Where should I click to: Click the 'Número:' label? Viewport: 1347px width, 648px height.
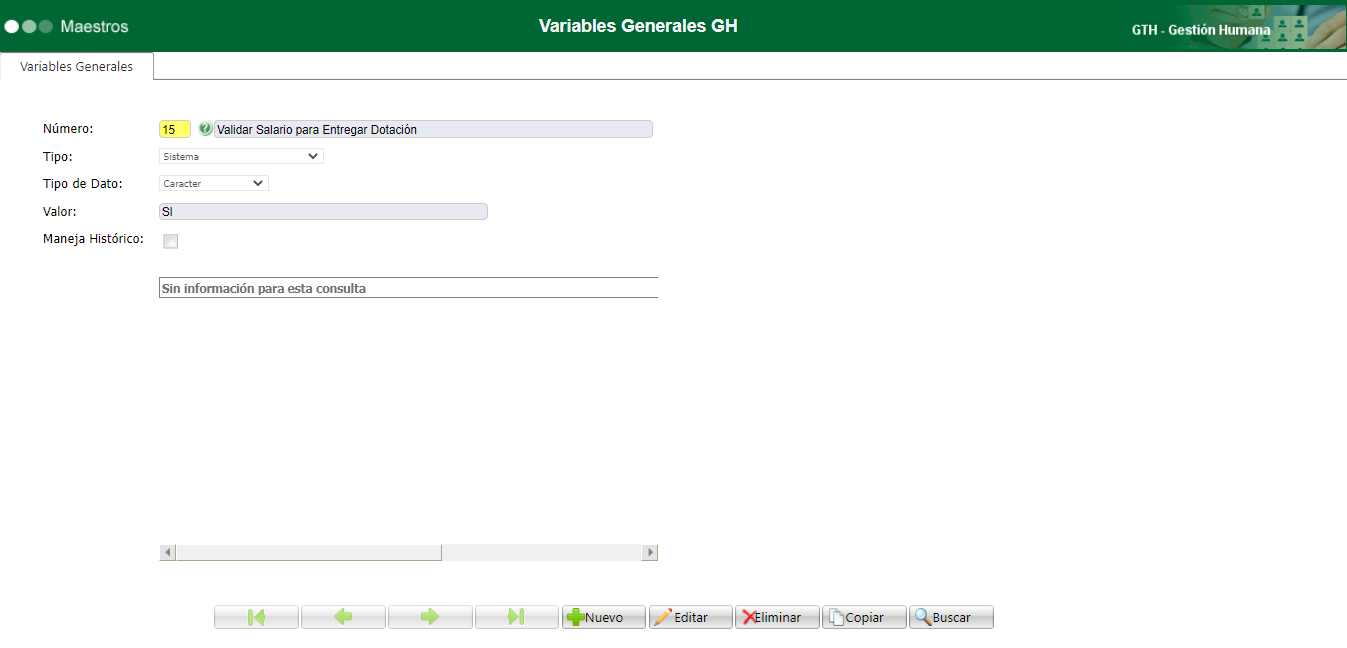coord(68,129)
